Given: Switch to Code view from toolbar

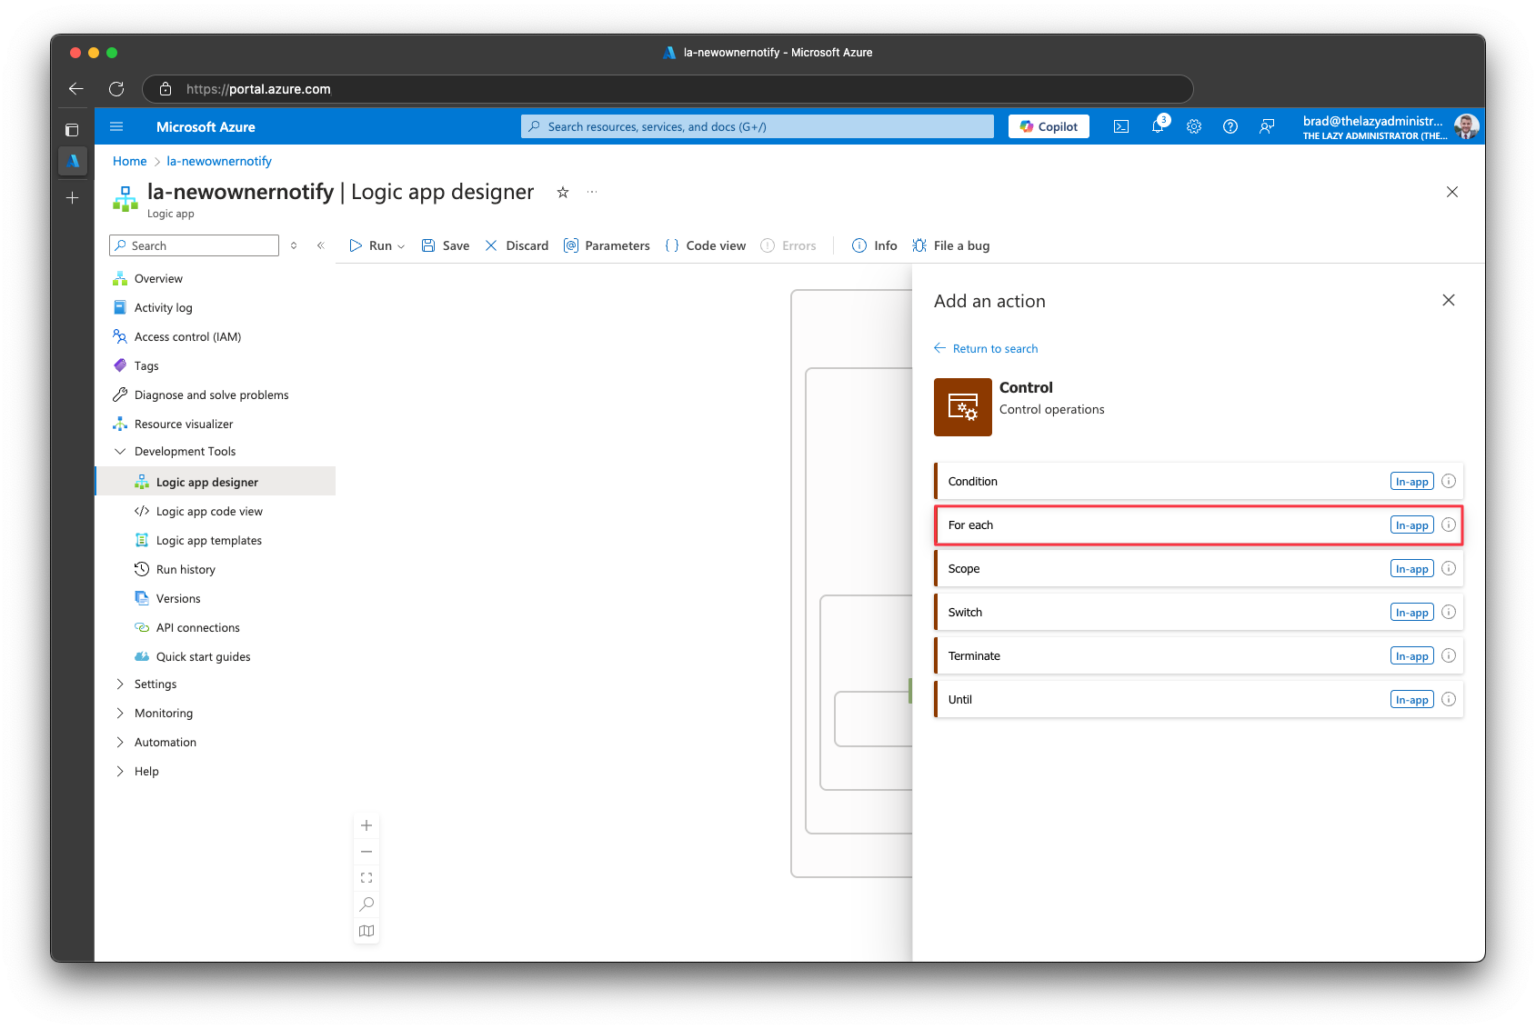Looking at the screenshot, I should pos(706,246).
